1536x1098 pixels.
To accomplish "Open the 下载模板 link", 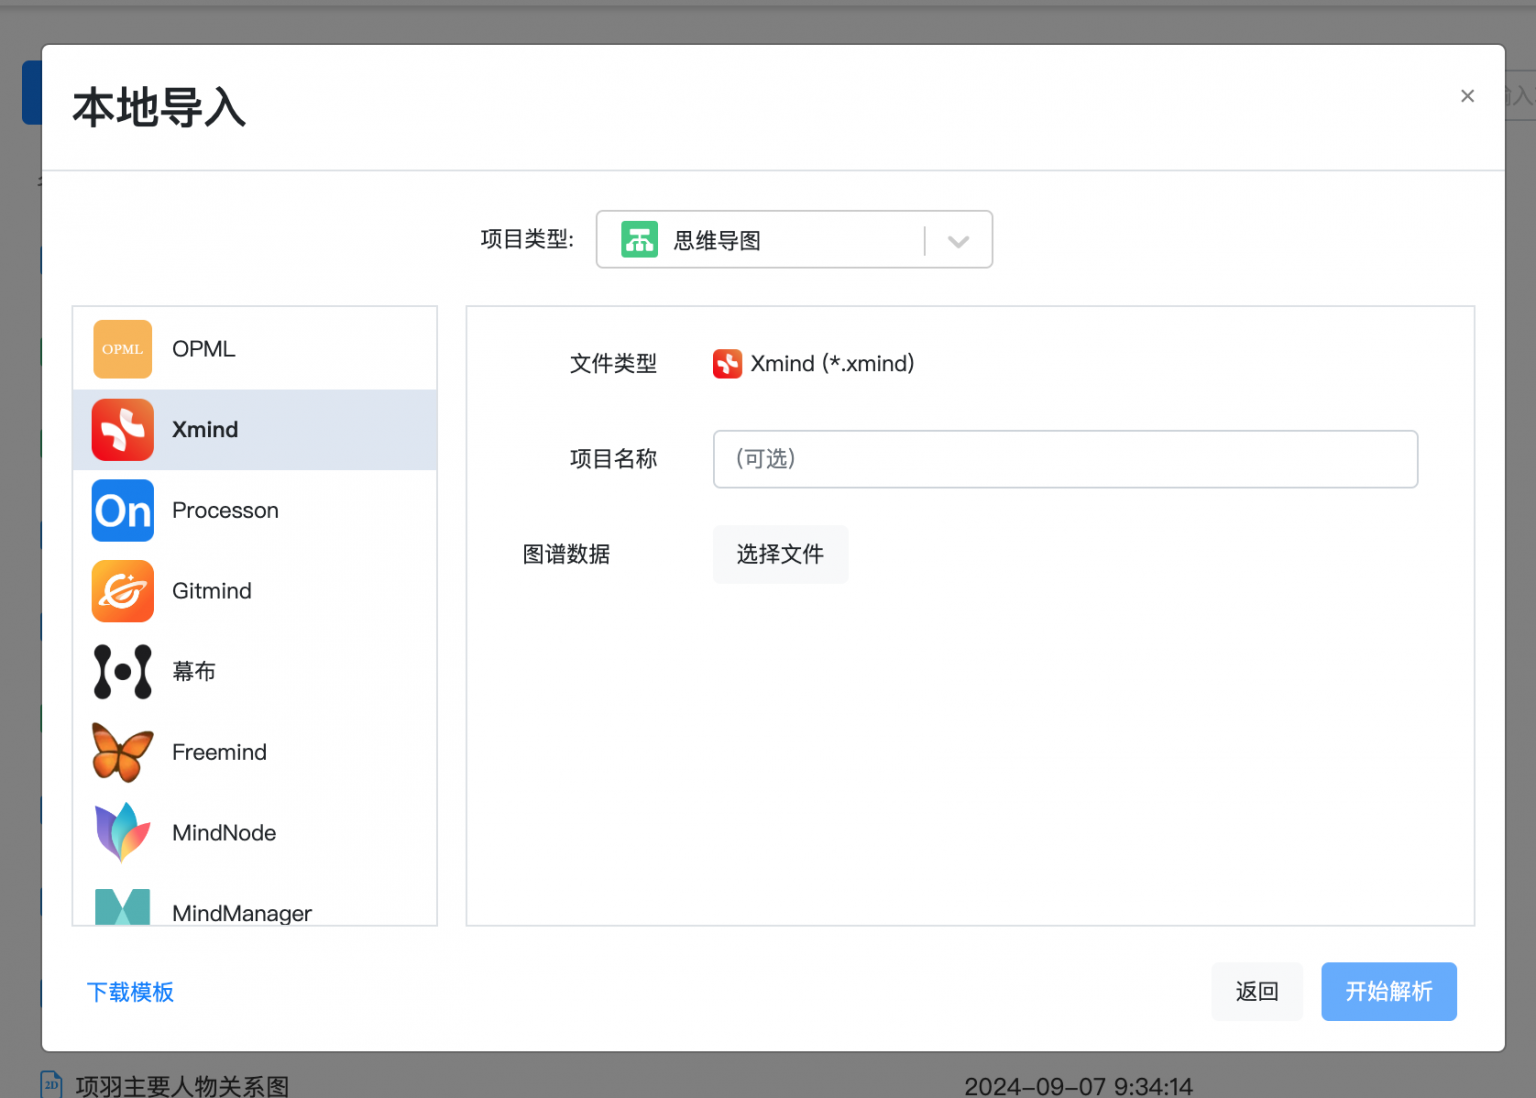I will click(x=130, y=991).
